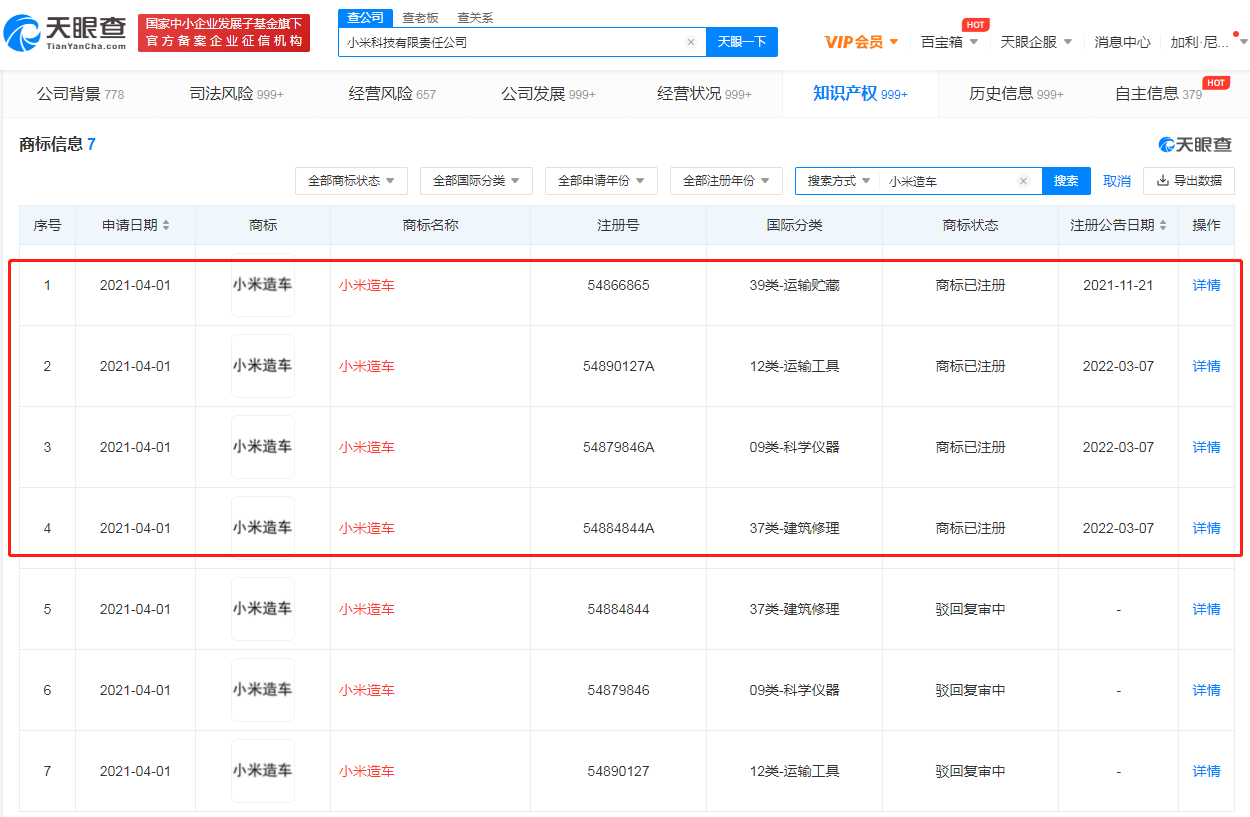The width and height of the screenshot is (1250, 817).
Task: Clear the company search field
Action: point(690,42)
